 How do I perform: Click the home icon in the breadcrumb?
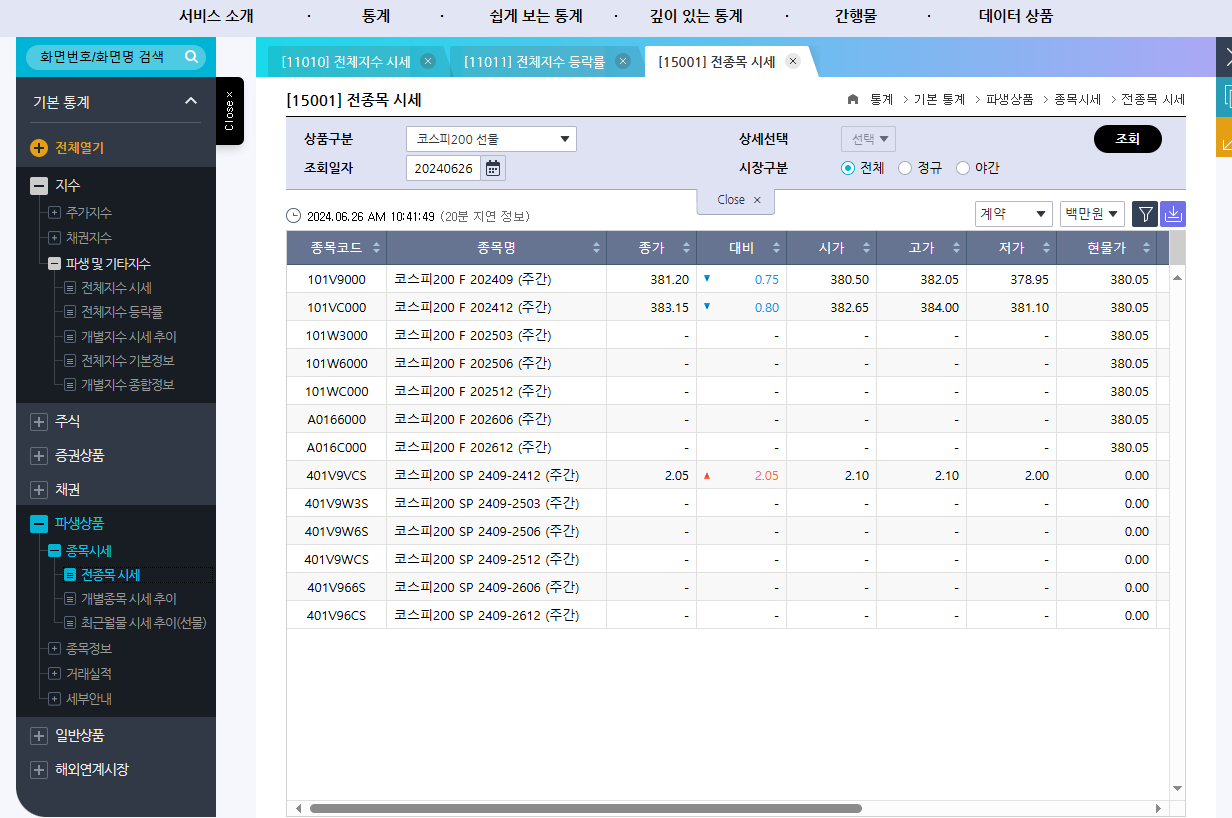click(852, 99)
